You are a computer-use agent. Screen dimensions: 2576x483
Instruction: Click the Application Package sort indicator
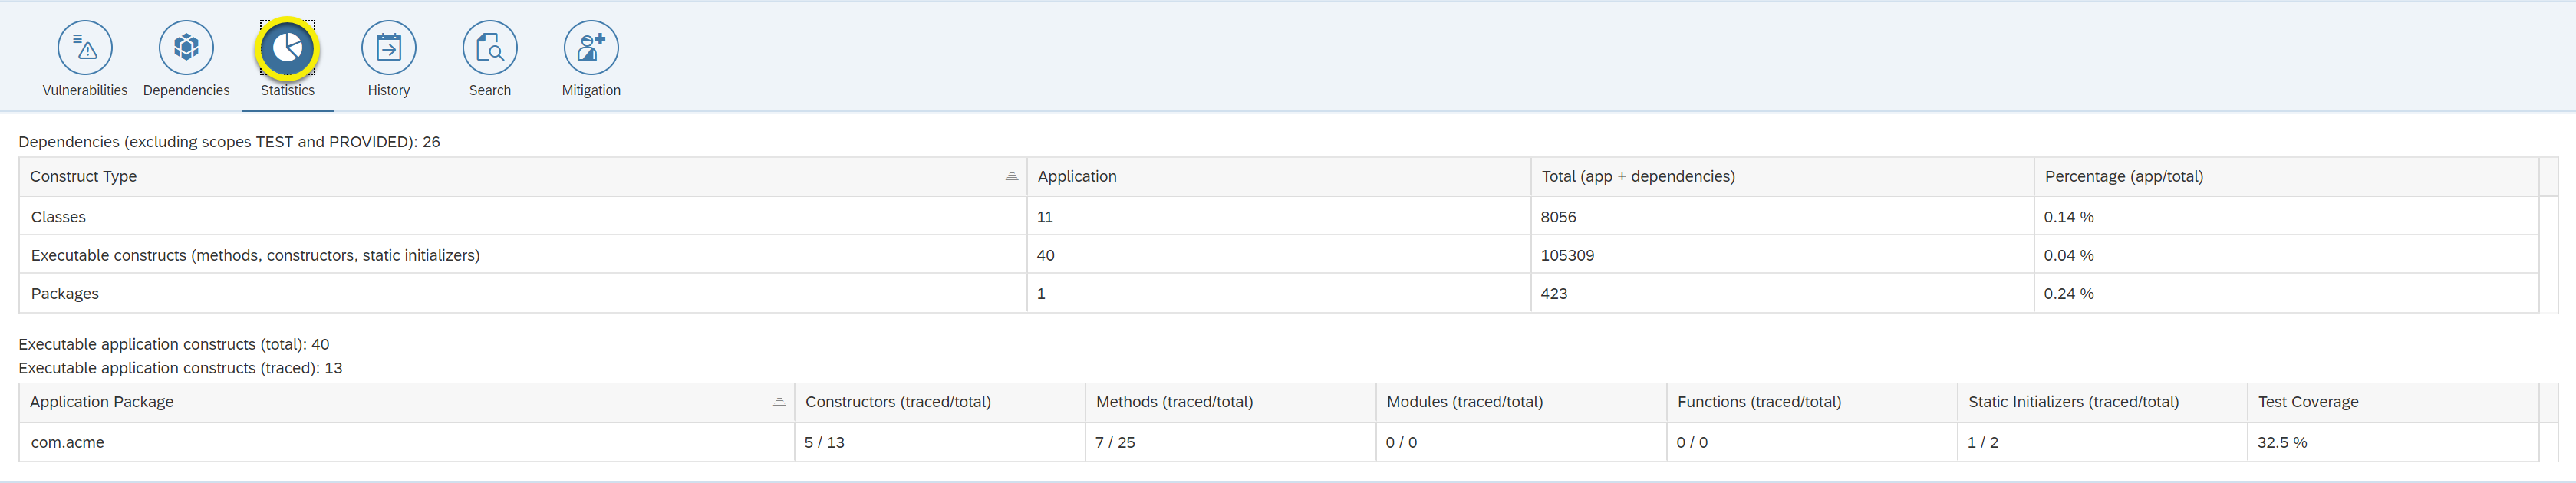(779, 402)
